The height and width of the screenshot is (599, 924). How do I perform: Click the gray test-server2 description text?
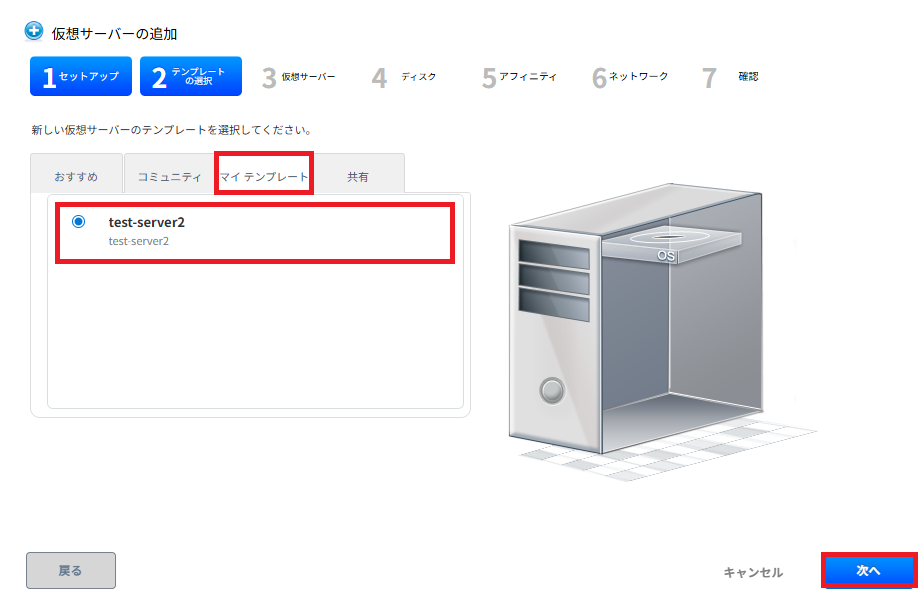(x=138, y=241)
